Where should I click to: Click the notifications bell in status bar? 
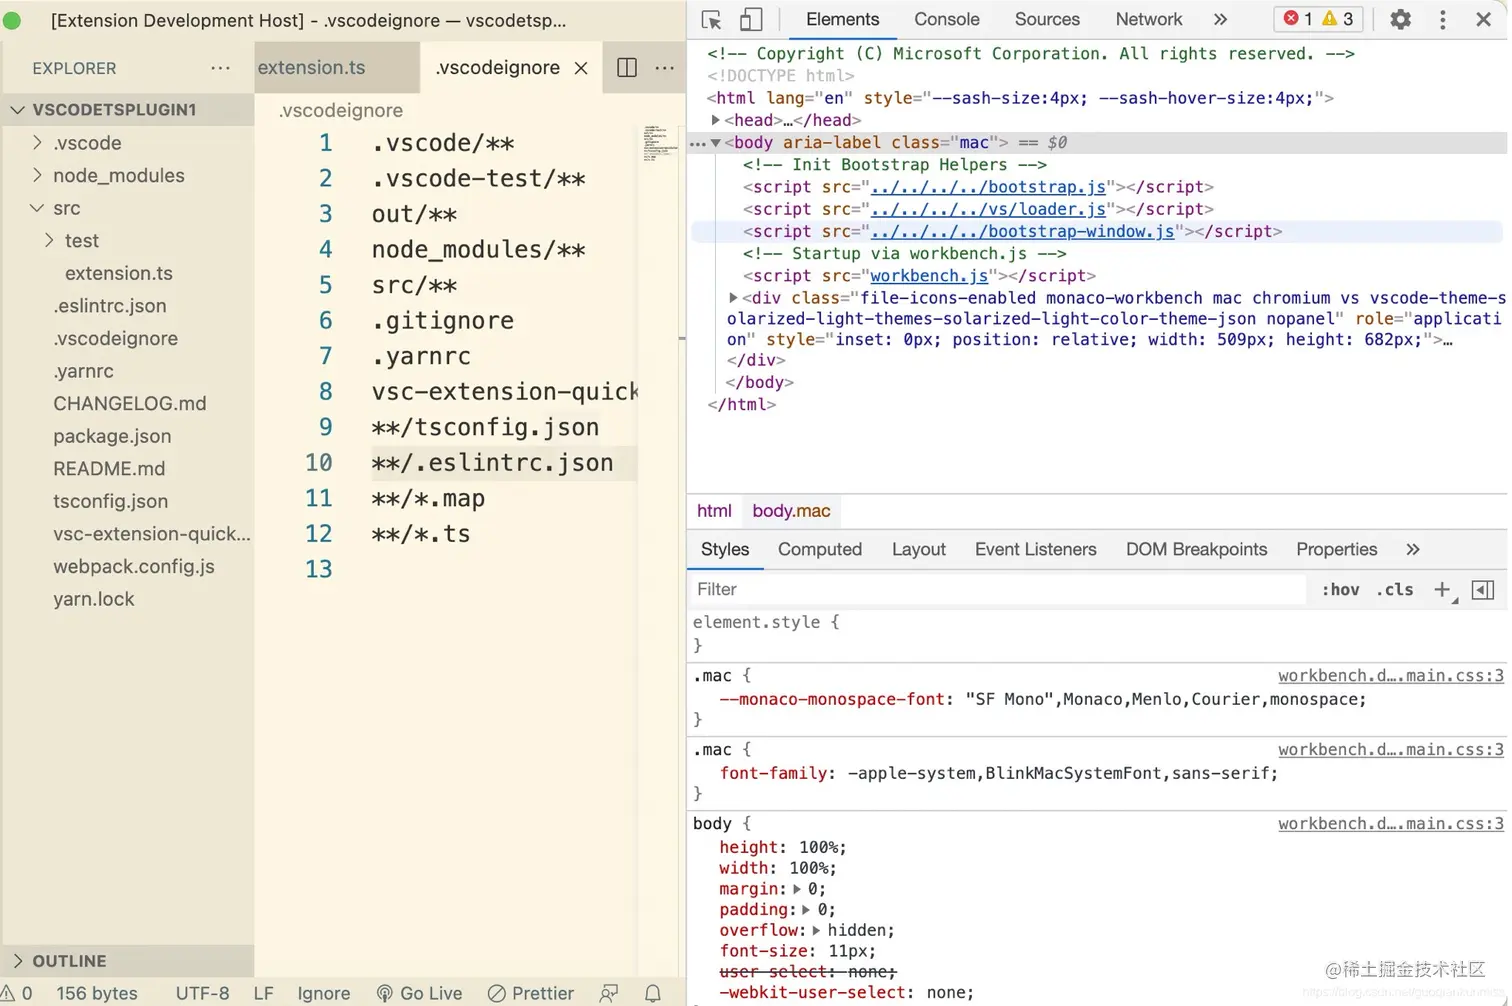(x=653, y=993)
